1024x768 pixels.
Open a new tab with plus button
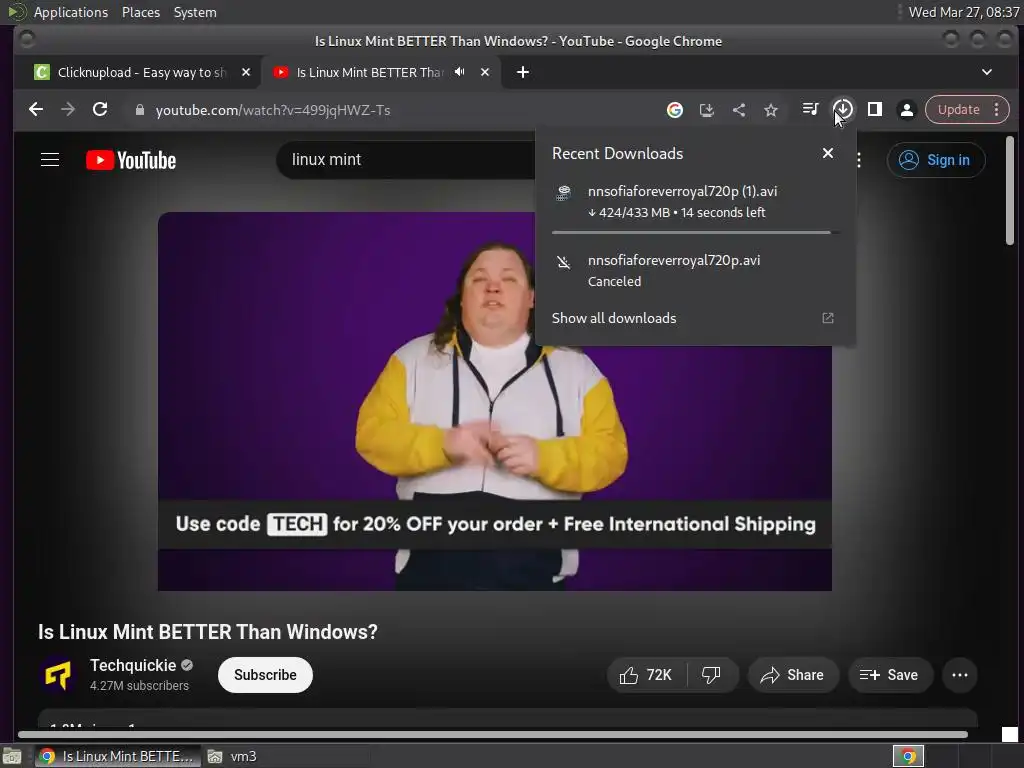coord(522,72)
